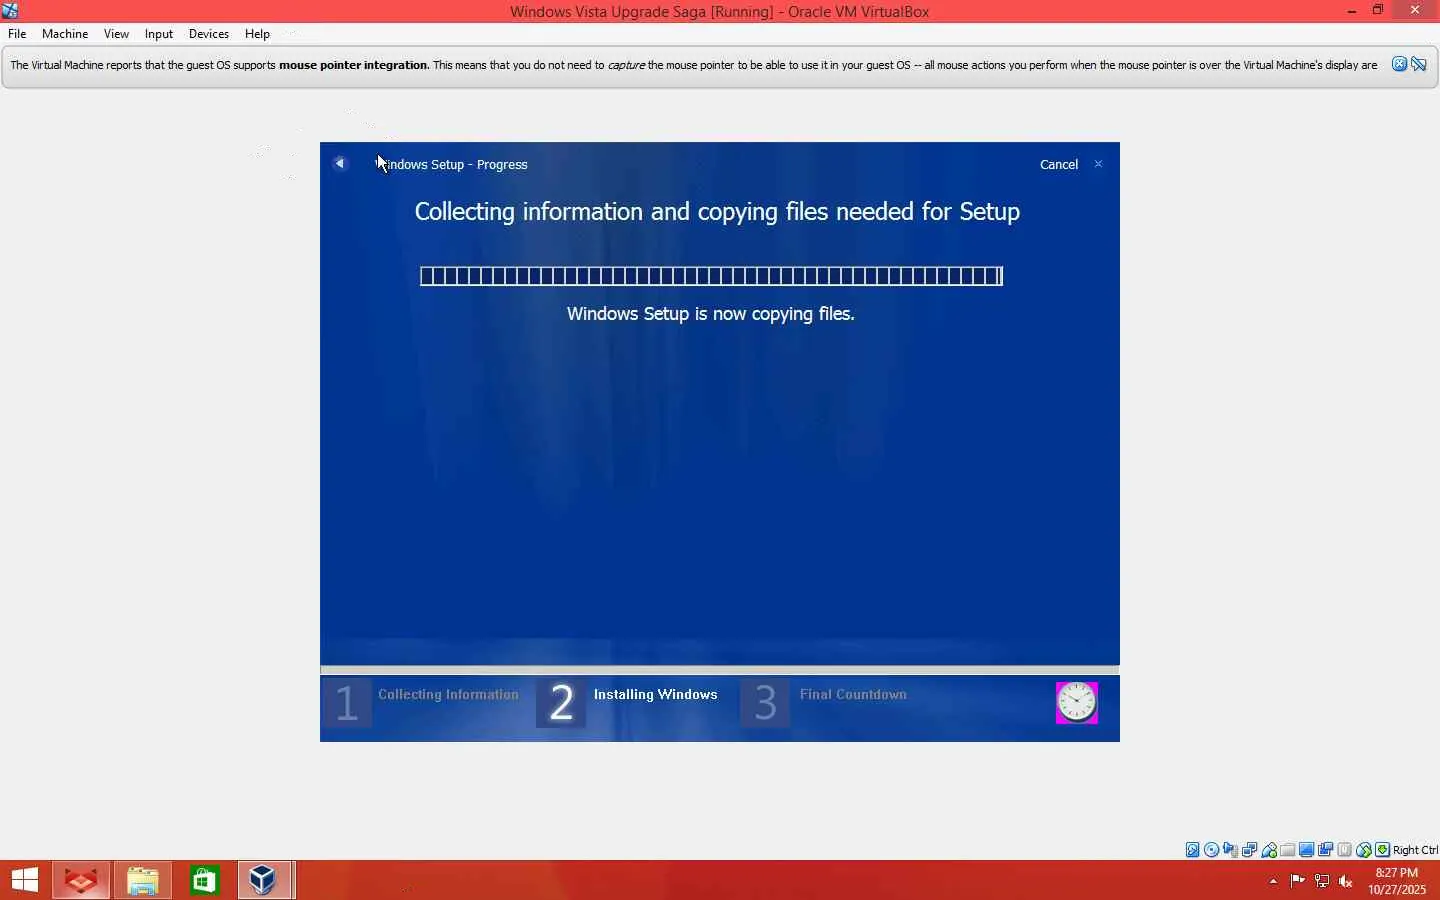Open the Help menu
The height and width of the screenshot is (900, 1440).
(257, 34)
